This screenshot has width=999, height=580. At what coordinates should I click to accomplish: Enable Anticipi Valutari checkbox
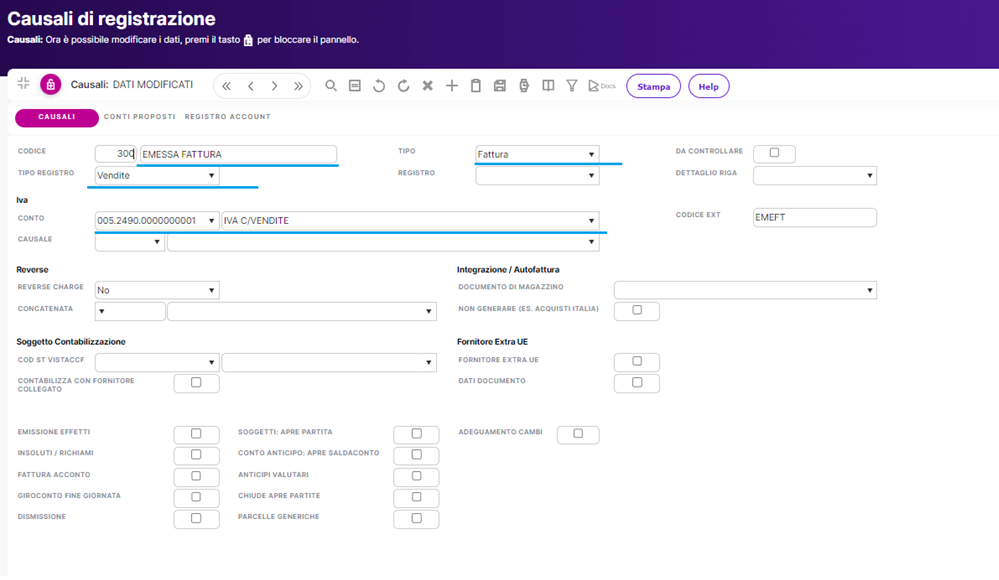pyautogui.click(x=417, y=476)
